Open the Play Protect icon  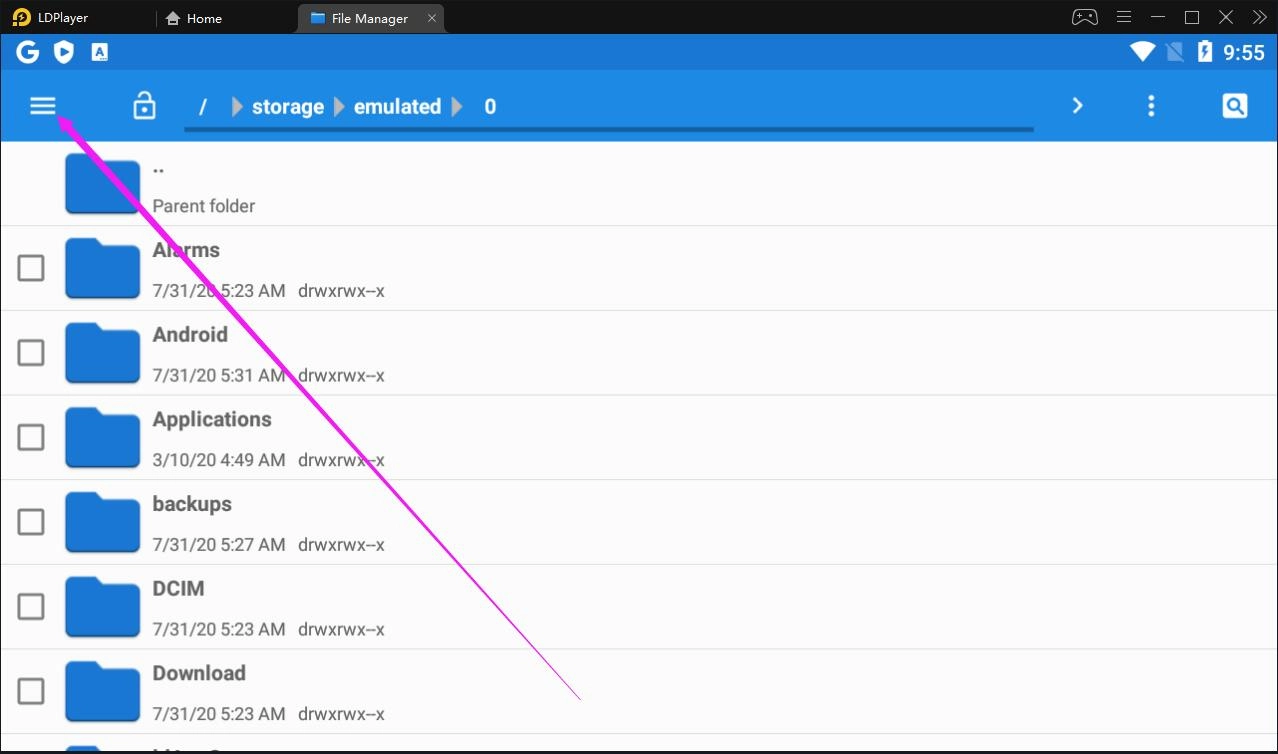63,51
